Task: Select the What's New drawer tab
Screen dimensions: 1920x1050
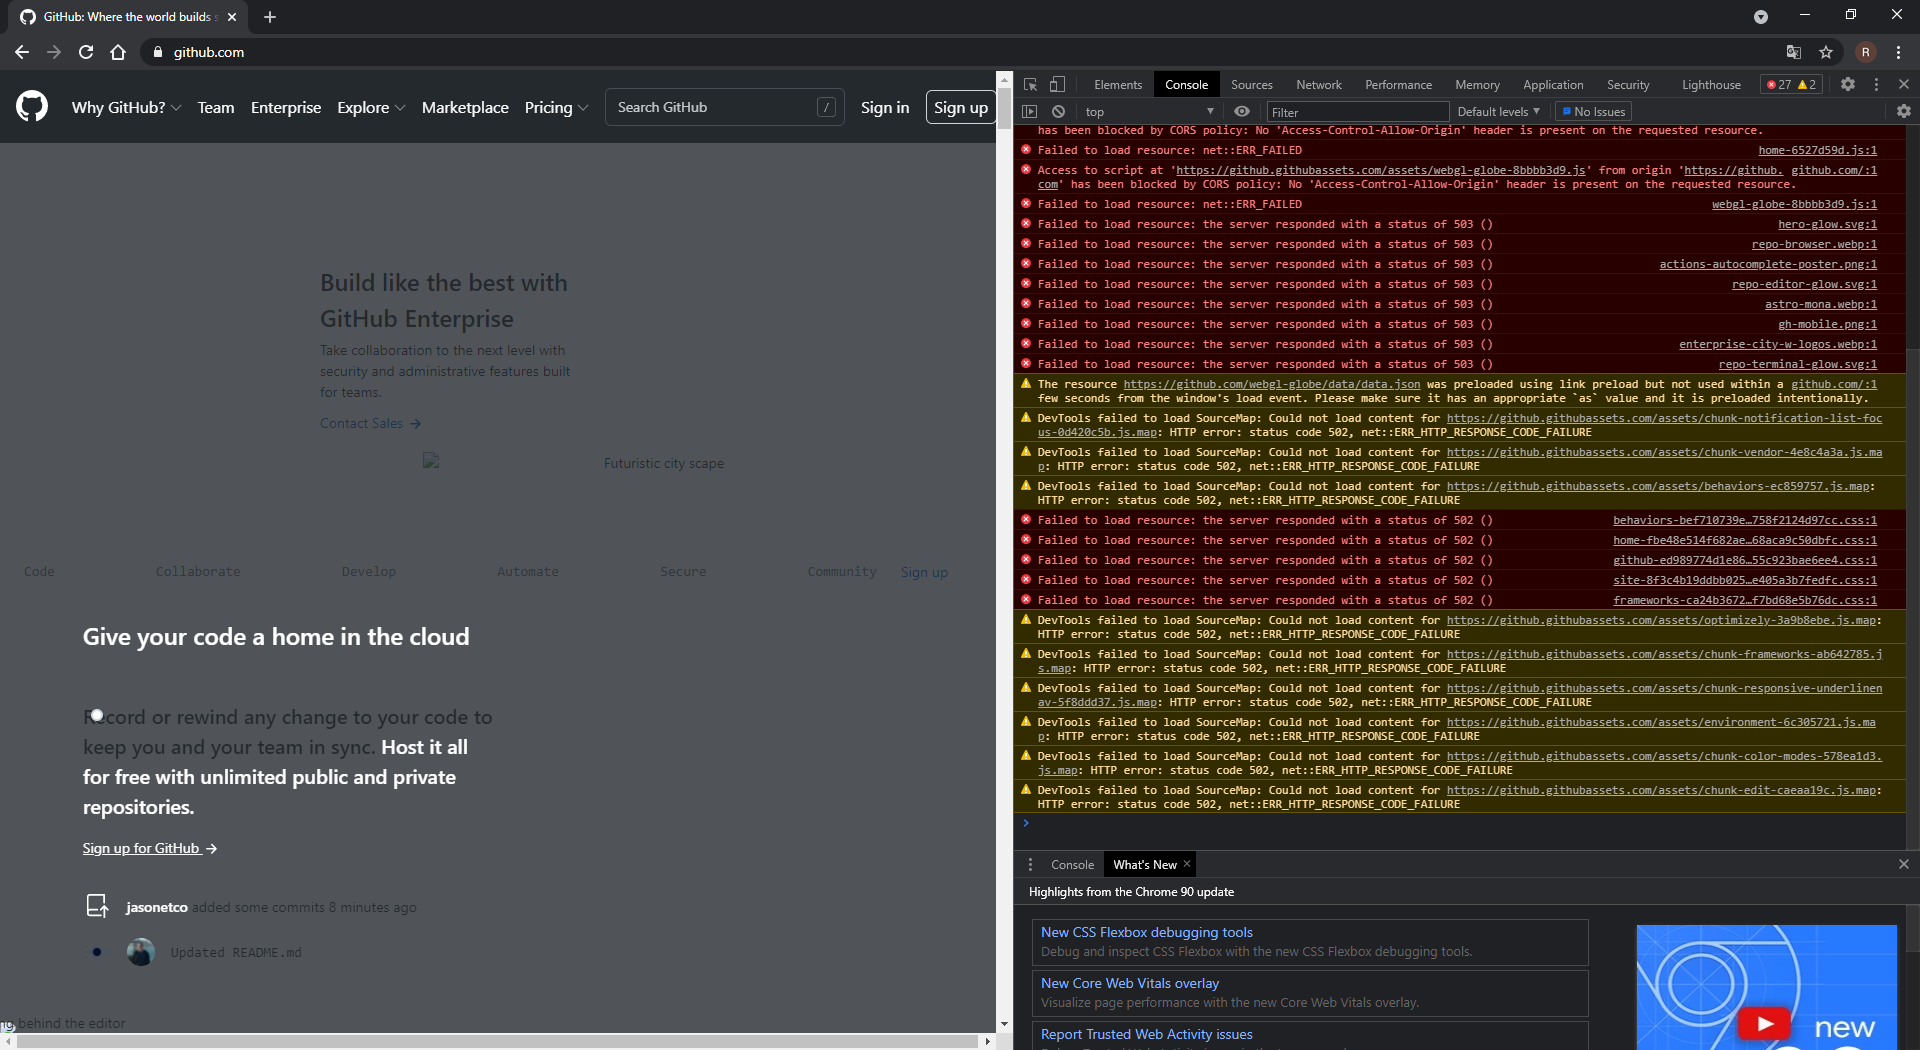Action: (1144, 865)
